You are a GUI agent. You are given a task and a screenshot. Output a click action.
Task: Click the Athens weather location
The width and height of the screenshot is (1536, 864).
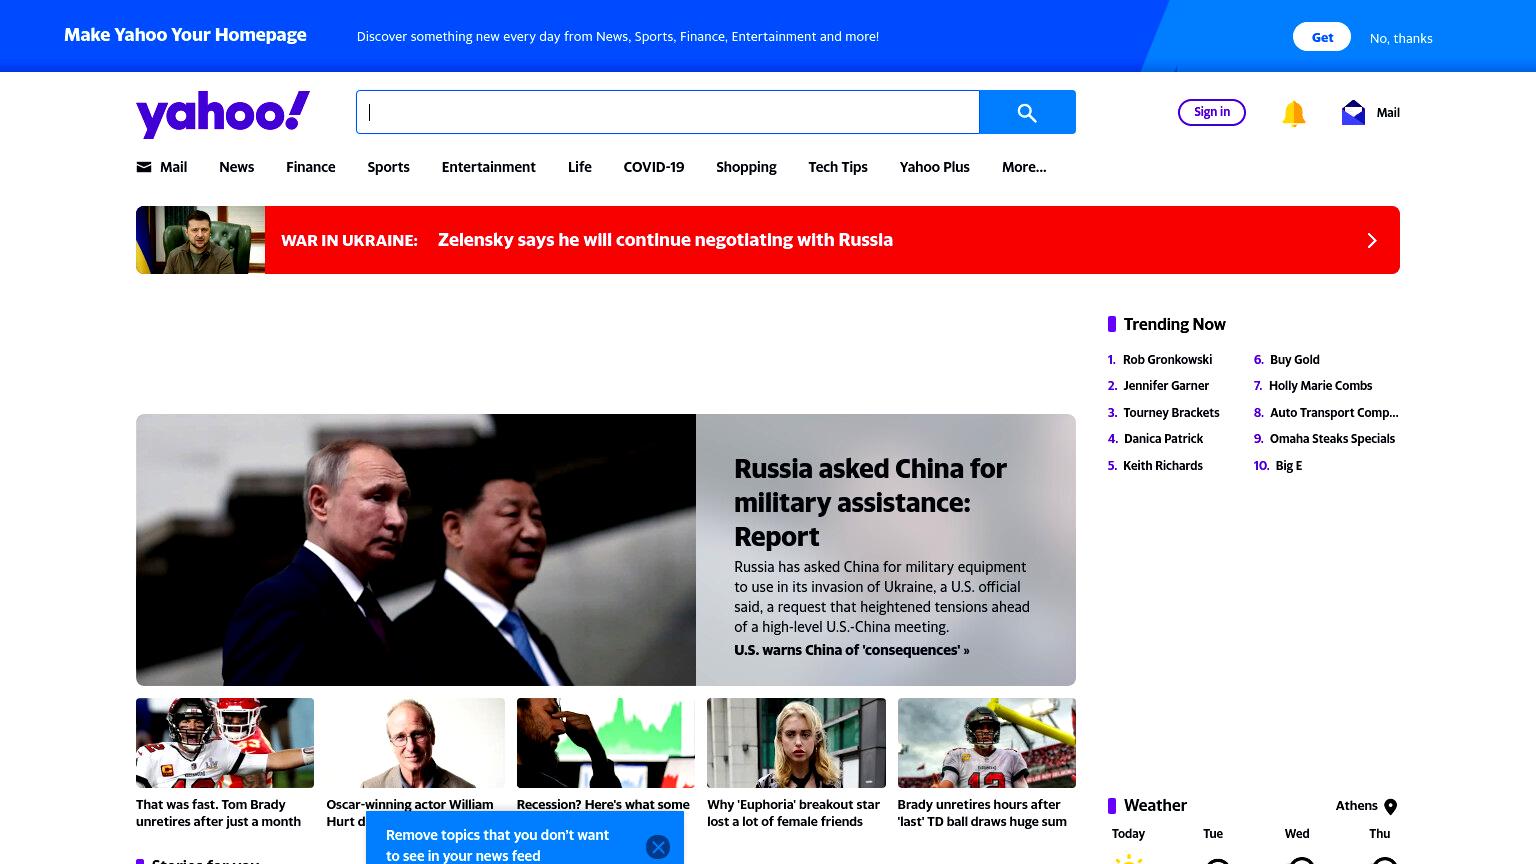1356,806
